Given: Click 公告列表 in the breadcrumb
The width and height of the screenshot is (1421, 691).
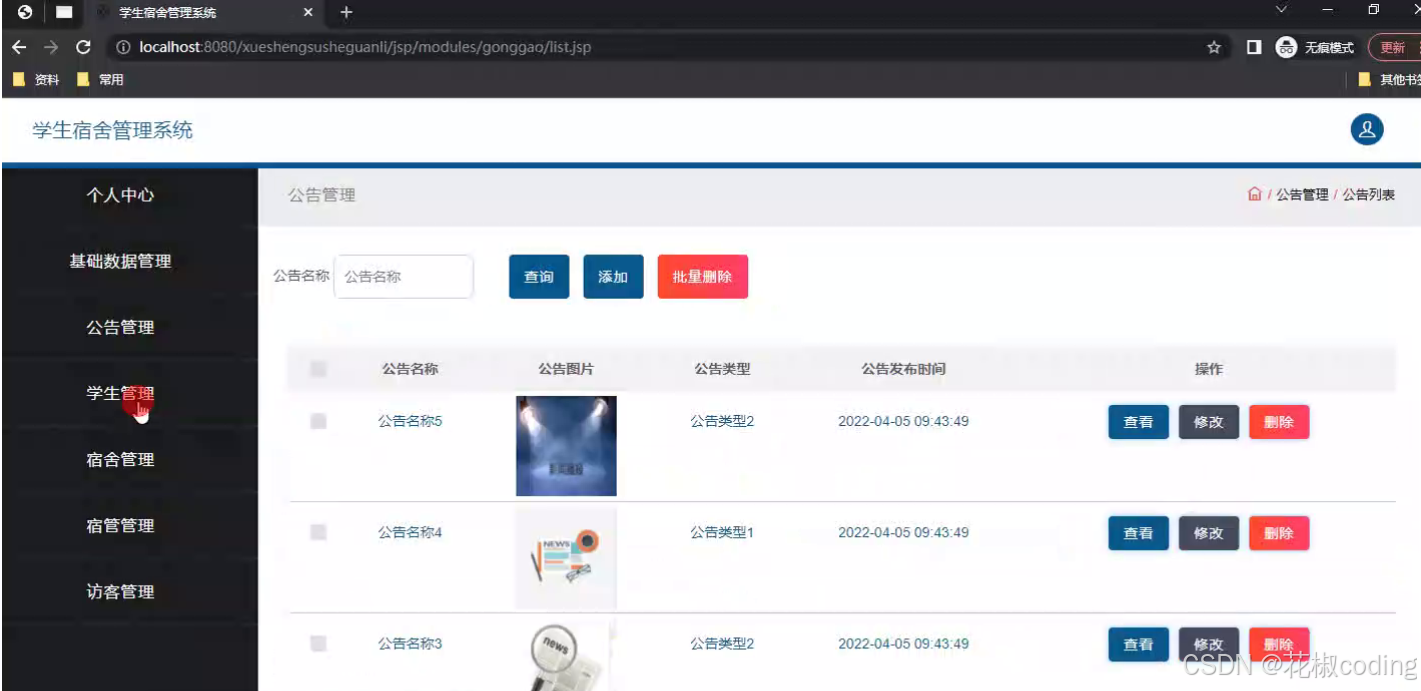Looking at the screenshot, I should [x=1368, y=195].
